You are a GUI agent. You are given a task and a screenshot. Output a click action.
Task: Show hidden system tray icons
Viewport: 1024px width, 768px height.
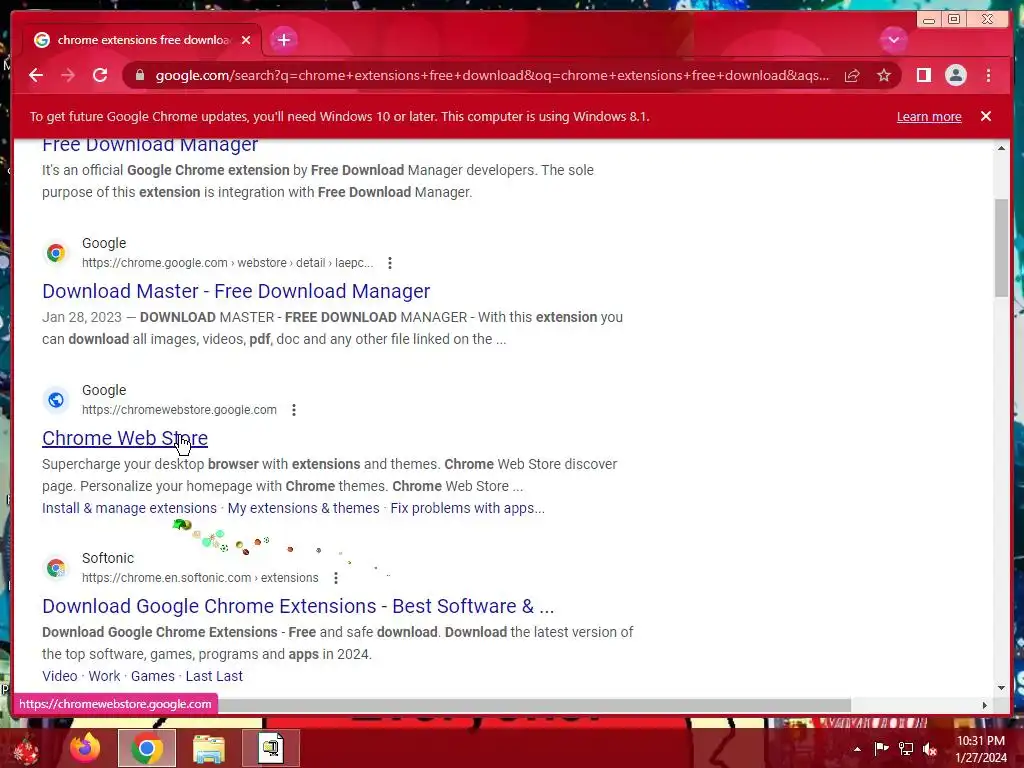tap(857, 750)
